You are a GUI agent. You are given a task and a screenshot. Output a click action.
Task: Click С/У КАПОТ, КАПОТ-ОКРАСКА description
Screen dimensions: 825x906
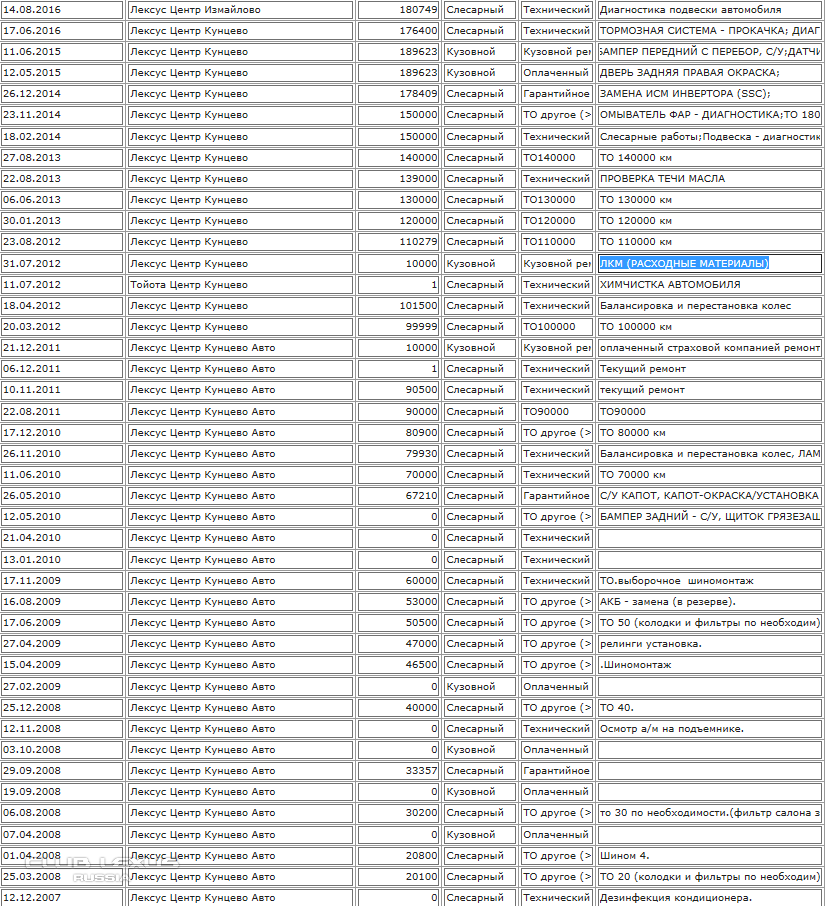tap(709, 495)
